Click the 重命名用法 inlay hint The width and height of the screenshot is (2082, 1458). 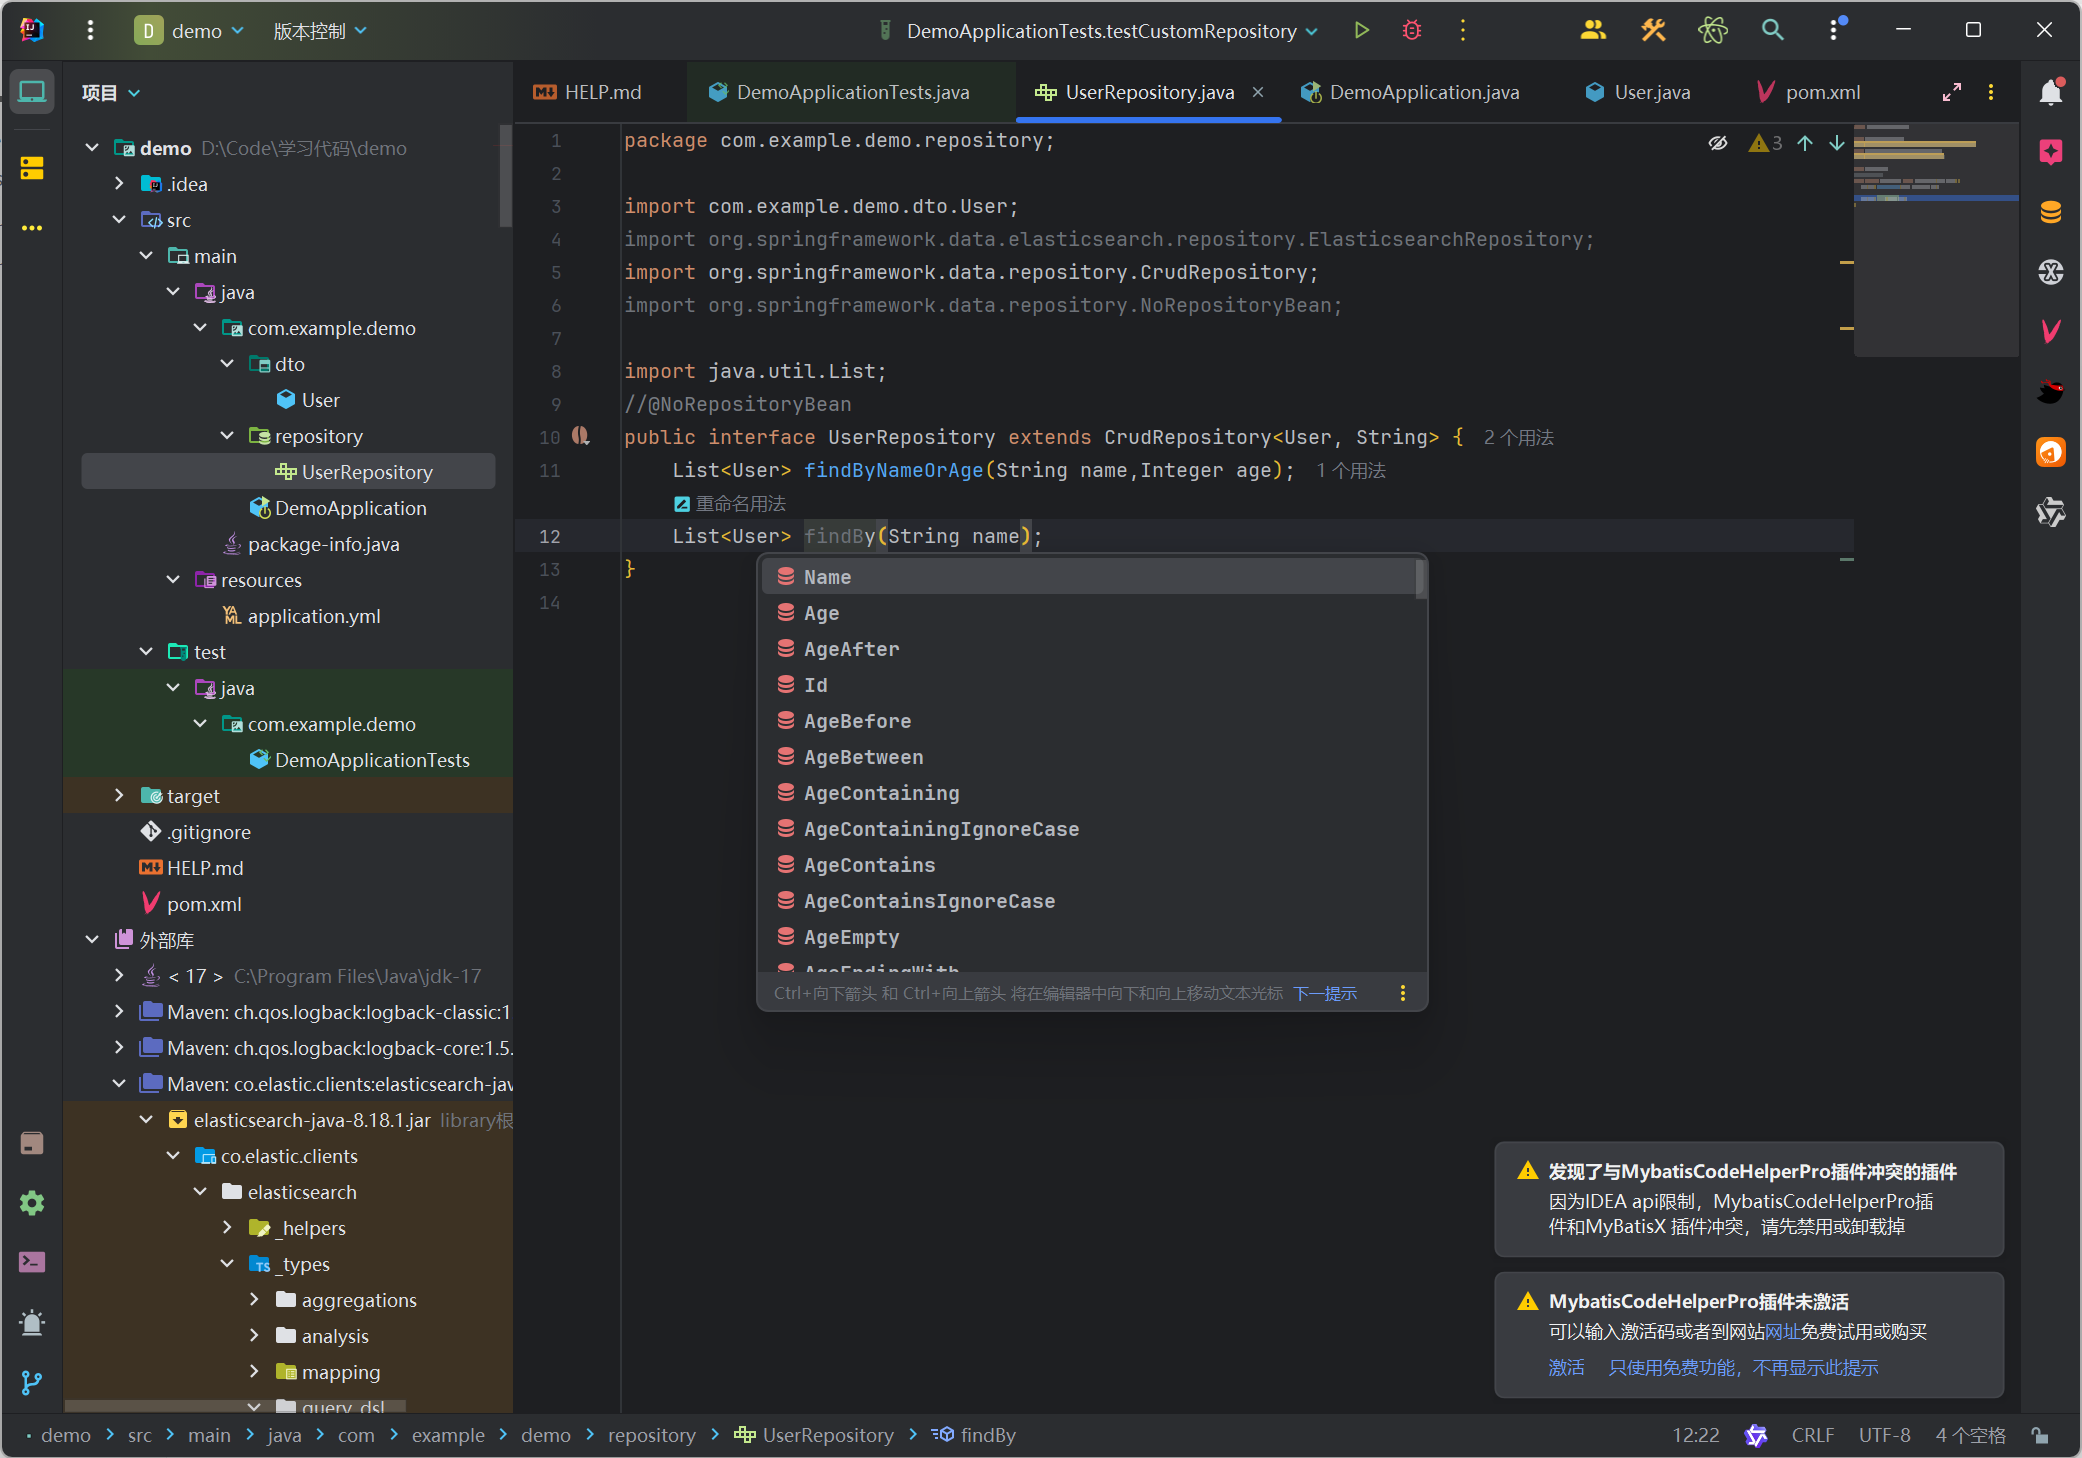tap(730, 503)
